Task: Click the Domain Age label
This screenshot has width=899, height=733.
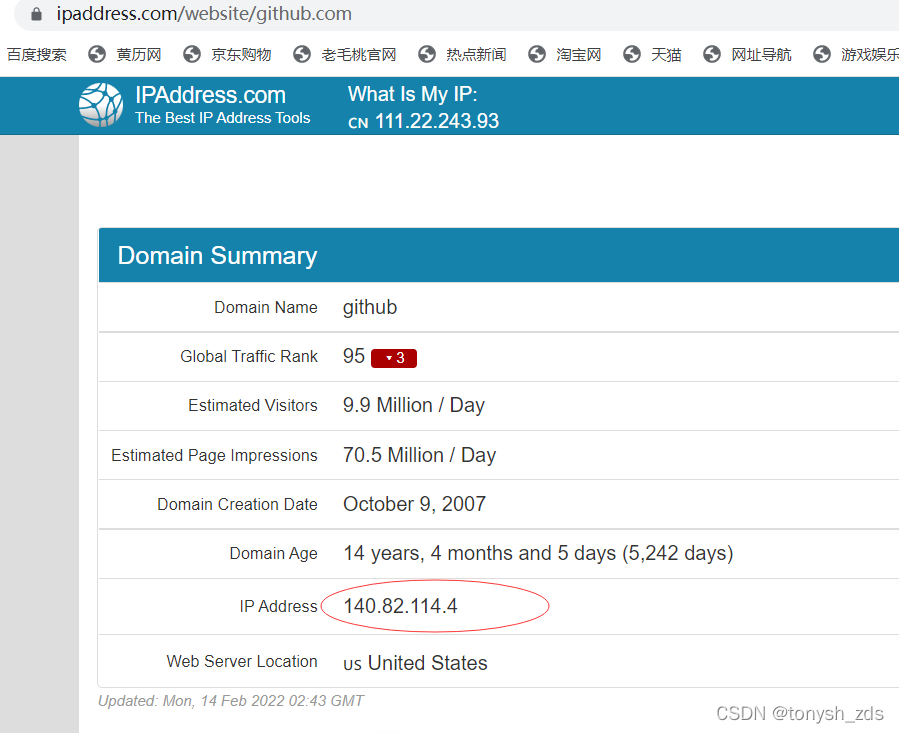Action: [x=273, y=553]
